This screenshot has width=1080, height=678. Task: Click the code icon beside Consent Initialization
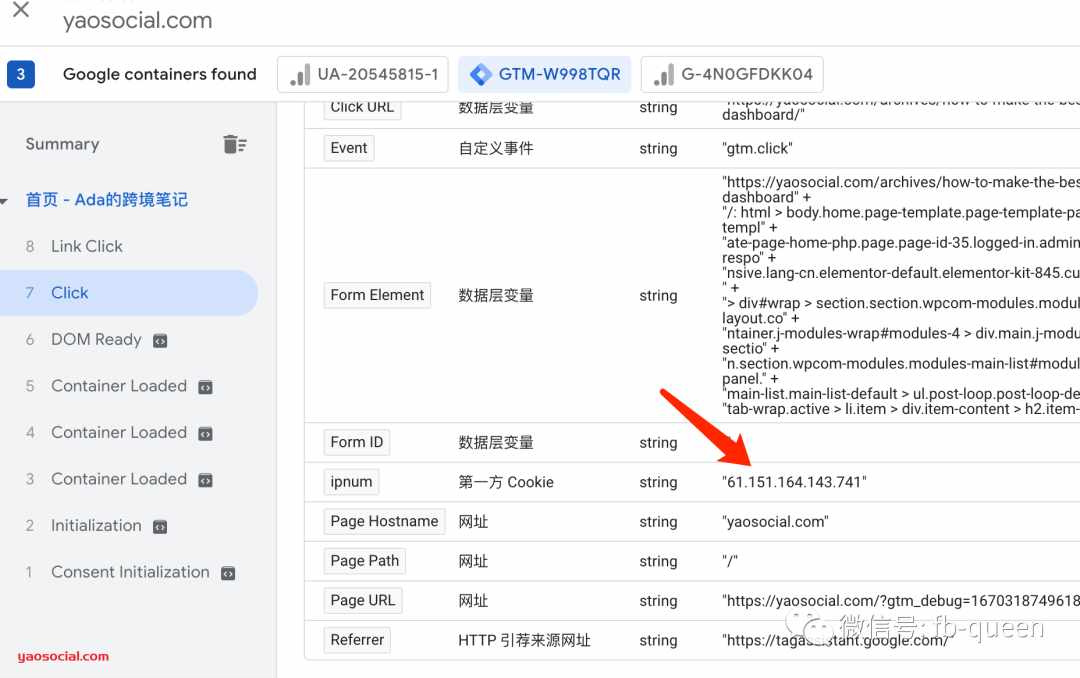coord(228,573)
